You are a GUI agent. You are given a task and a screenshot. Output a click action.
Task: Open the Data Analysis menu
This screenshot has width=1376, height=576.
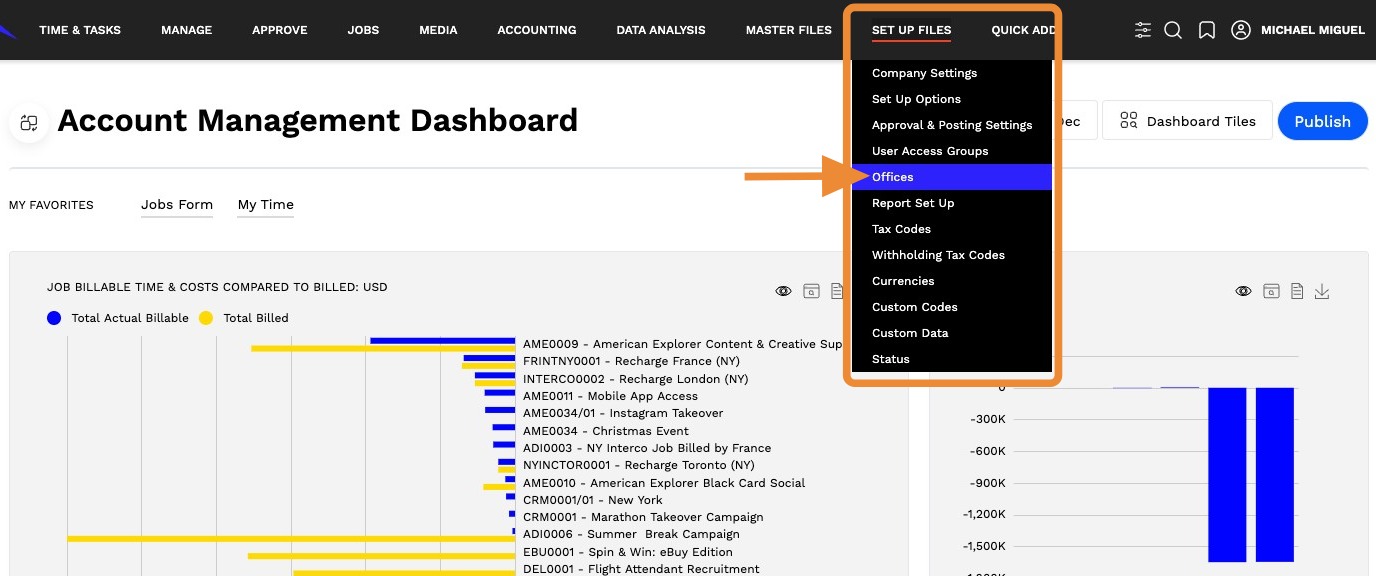[661, 30]
